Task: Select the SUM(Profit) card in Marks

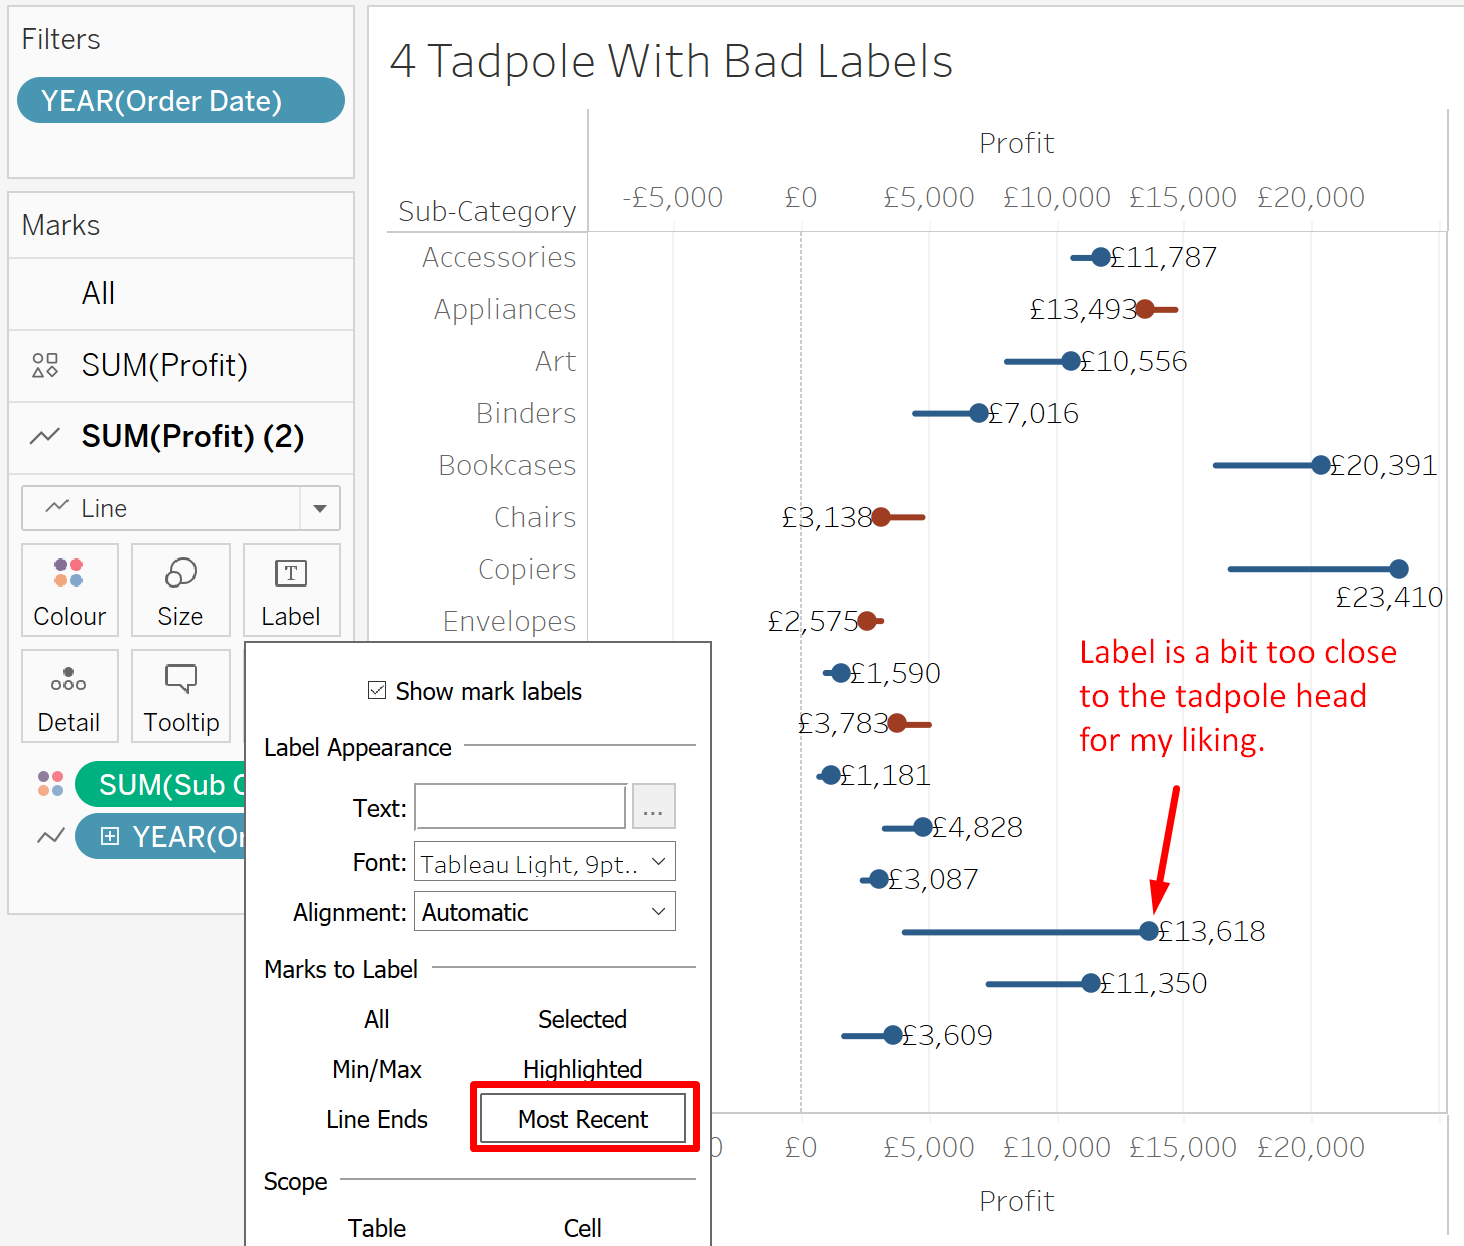Action: pyautogui.click(x=164, y=365)
